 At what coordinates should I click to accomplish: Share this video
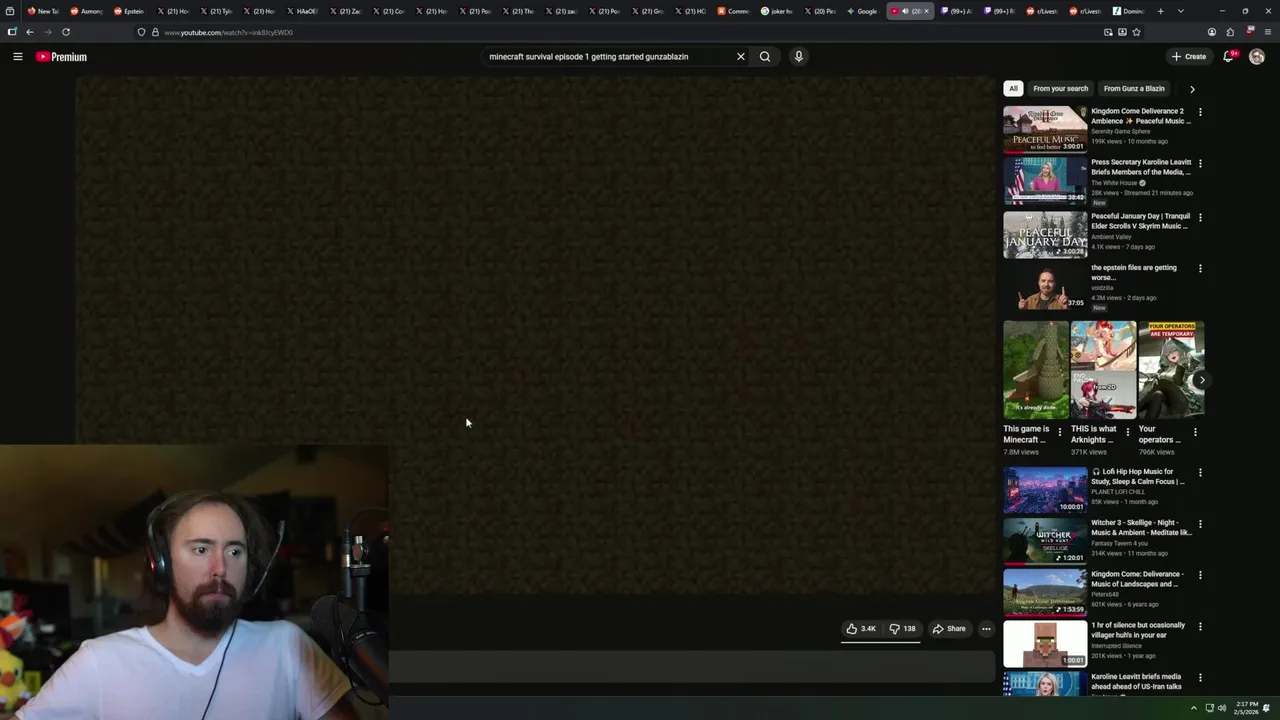point(949,629)
